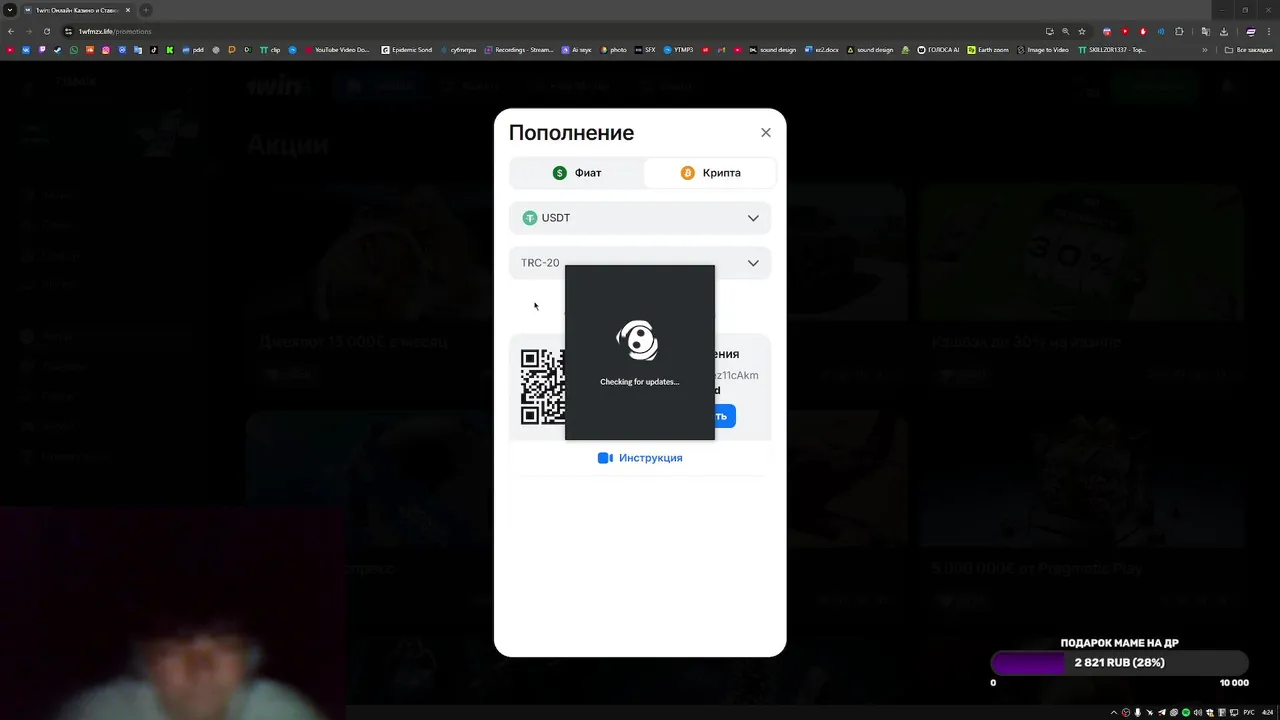Open the ГОЛОСА AI bookmark
This screenshot has height=720, width=1280.
[x=938, y=50]
